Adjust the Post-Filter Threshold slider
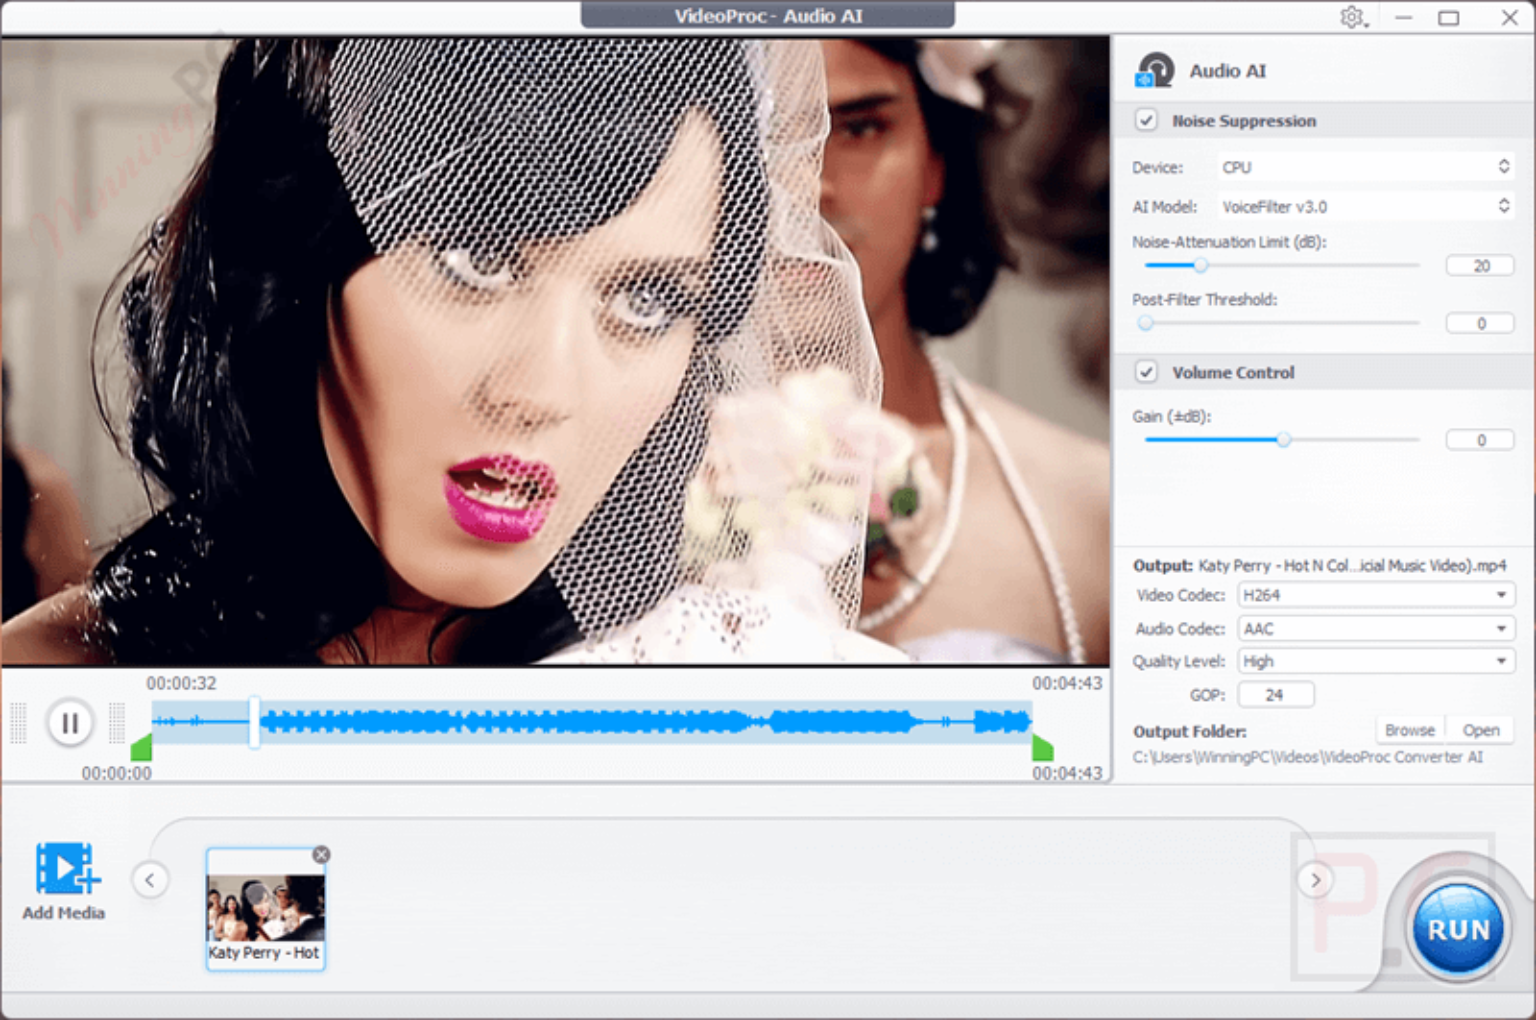This screenshot has width=1536, height=1020. [1146, 323]
